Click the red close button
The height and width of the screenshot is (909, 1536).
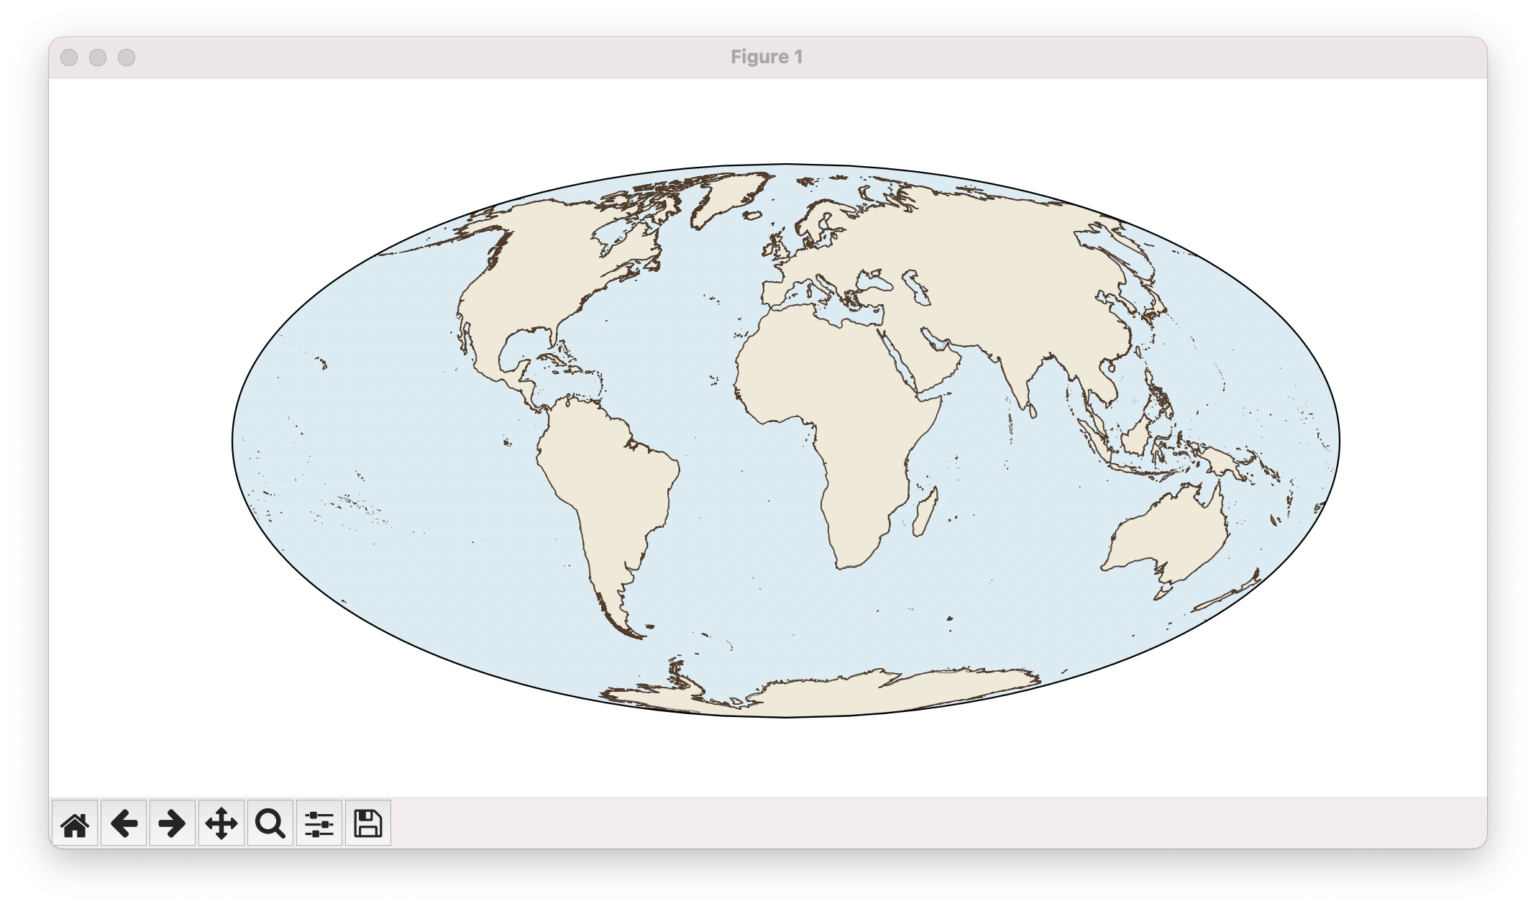tap(70, 57)
